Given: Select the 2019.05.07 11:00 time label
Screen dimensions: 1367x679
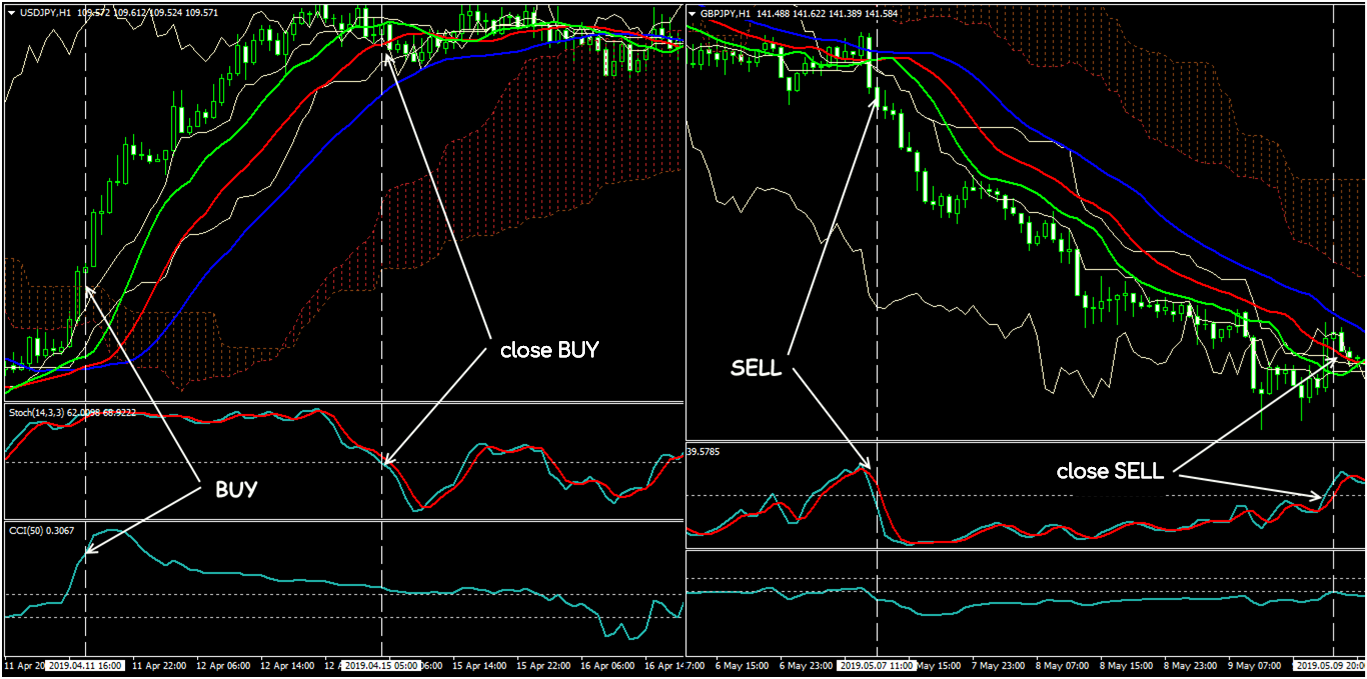Looking at the screenshot, I should click(x=876, y=665).
